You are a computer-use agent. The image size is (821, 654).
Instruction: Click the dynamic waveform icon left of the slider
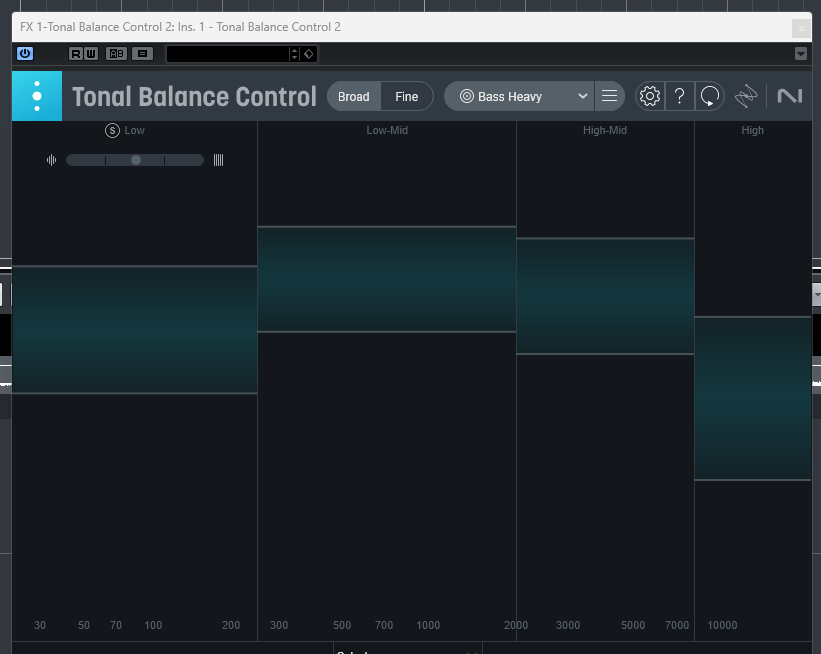tap(51, 160)
